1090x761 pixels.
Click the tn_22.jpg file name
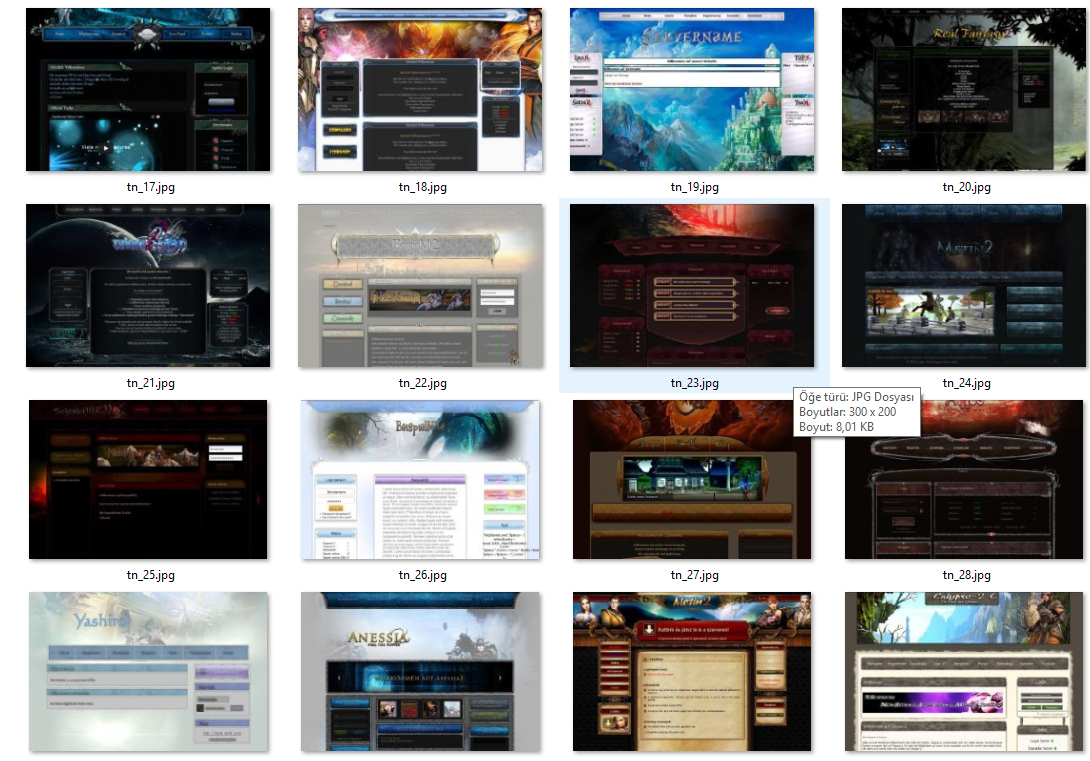[x=423, y=383]
